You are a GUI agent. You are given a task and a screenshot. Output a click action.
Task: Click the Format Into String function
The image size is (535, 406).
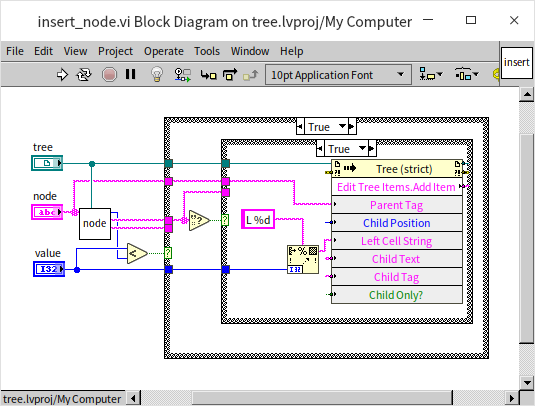[x=303, y=259]
